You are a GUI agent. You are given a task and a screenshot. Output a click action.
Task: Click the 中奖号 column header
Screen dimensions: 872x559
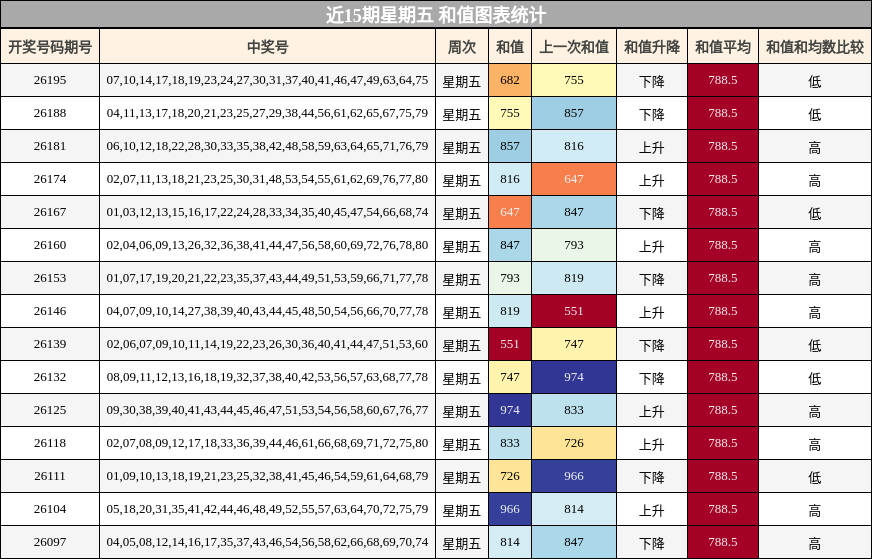[x=267, y=47]
